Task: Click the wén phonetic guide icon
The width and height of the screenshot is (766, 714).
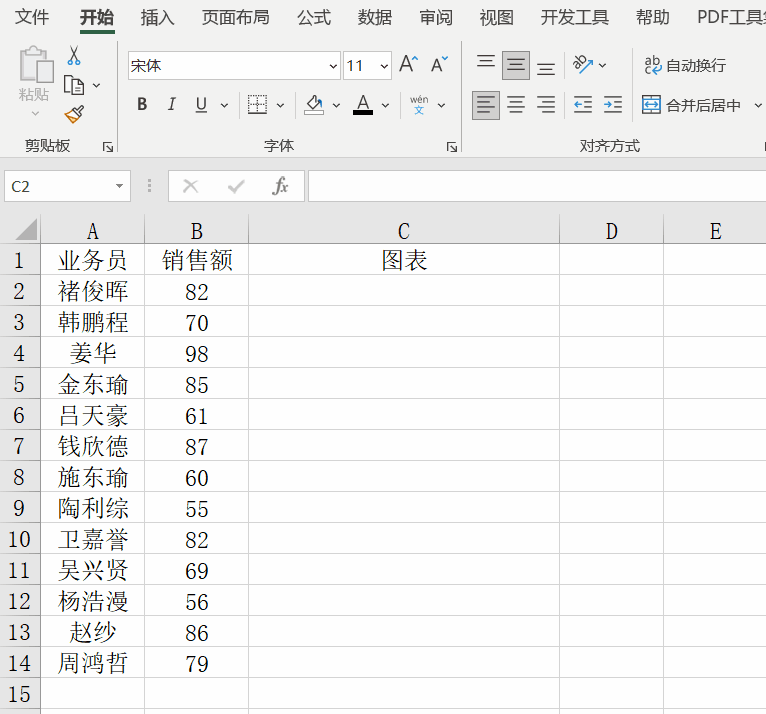Action: [419, 105]
